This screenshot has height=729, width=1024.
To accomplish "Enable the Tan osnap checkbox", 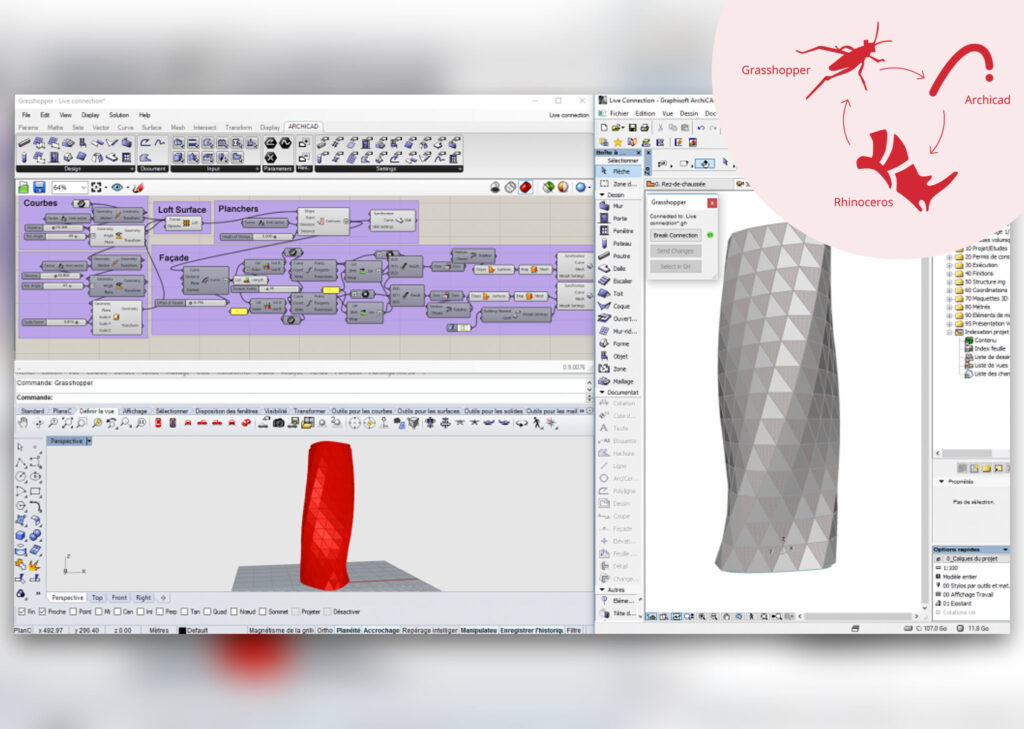I will point(184,612).
